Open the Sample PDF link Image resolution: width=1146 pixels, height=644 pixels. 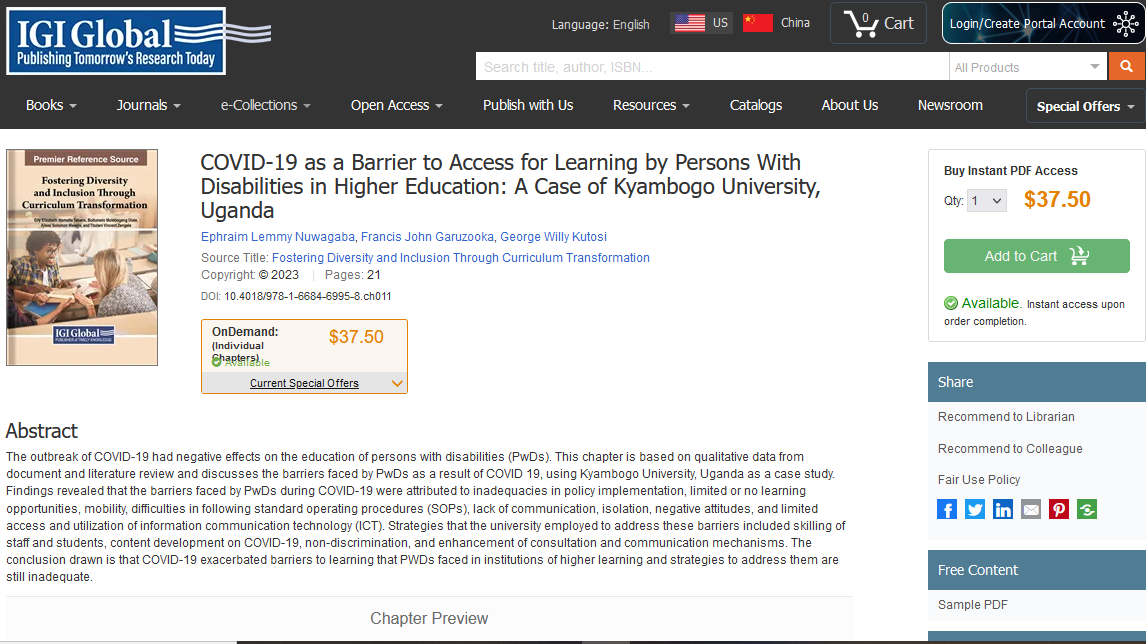click(x=972, y=605)
